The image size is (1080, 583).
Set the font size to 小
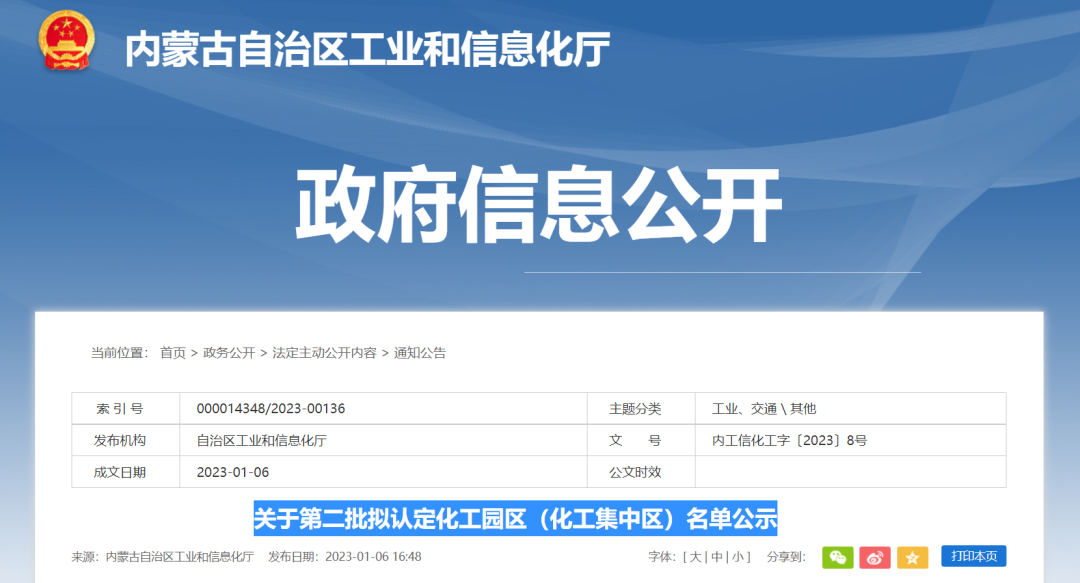[738, 557]
